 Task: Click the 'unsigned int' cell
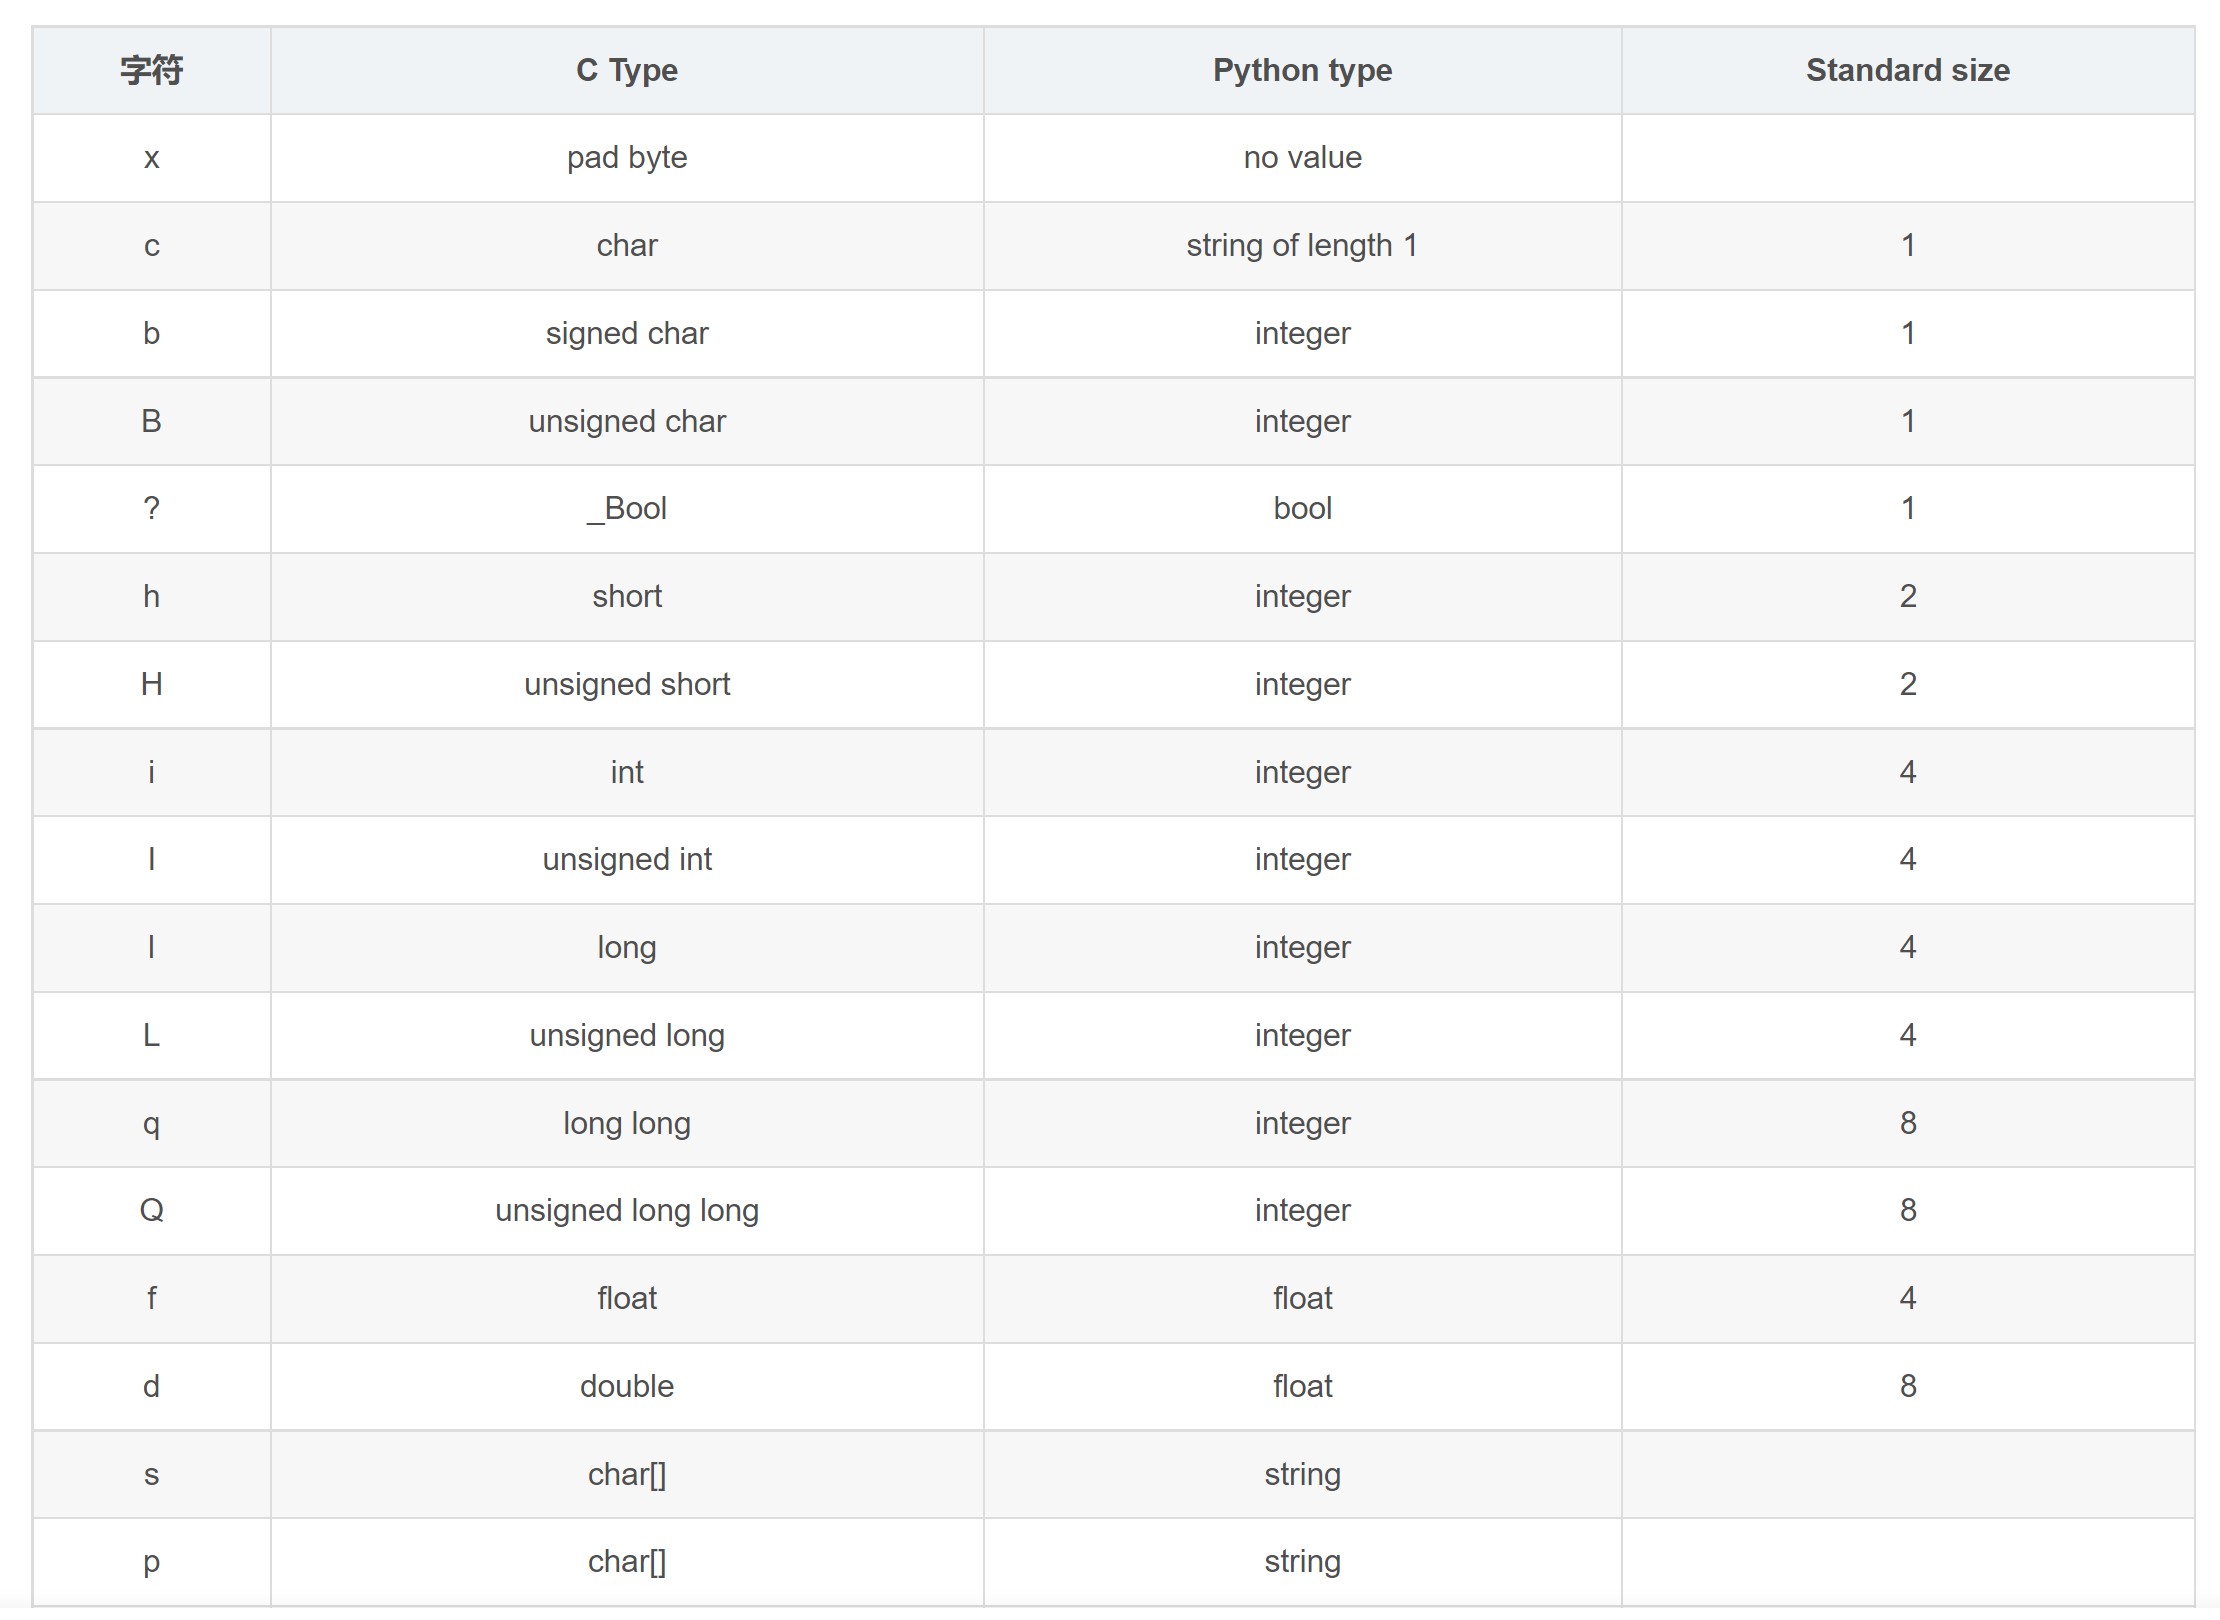tap(627, 860)
